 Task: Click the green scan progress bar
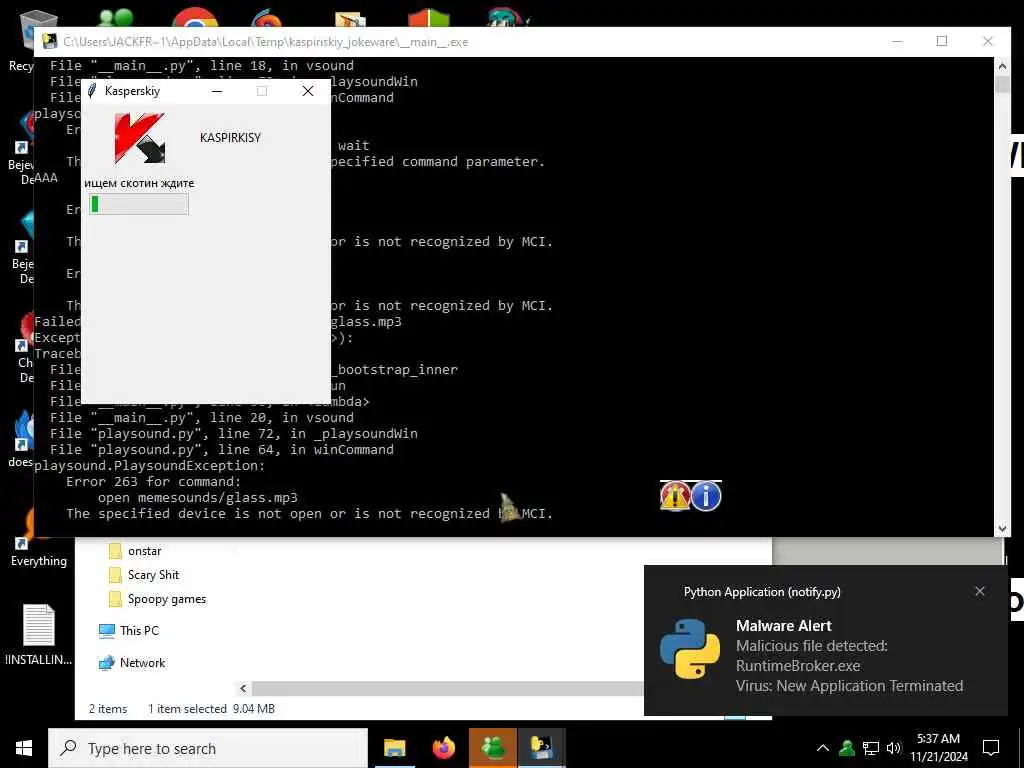tap(139, 204)
